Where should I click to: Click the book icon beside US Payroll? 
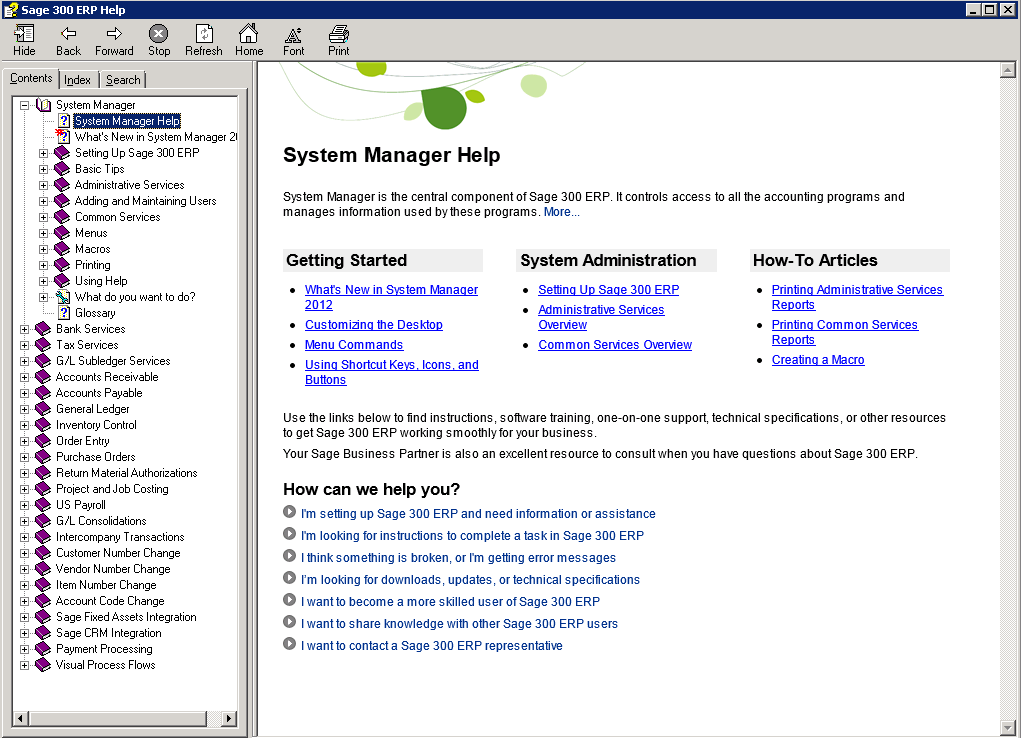click(43, 505)
